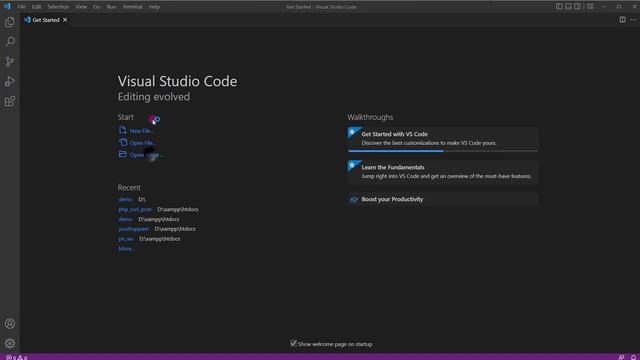640x360 pixels.
Task: Click the notifications bell in status bar
Action: (633, 357)
